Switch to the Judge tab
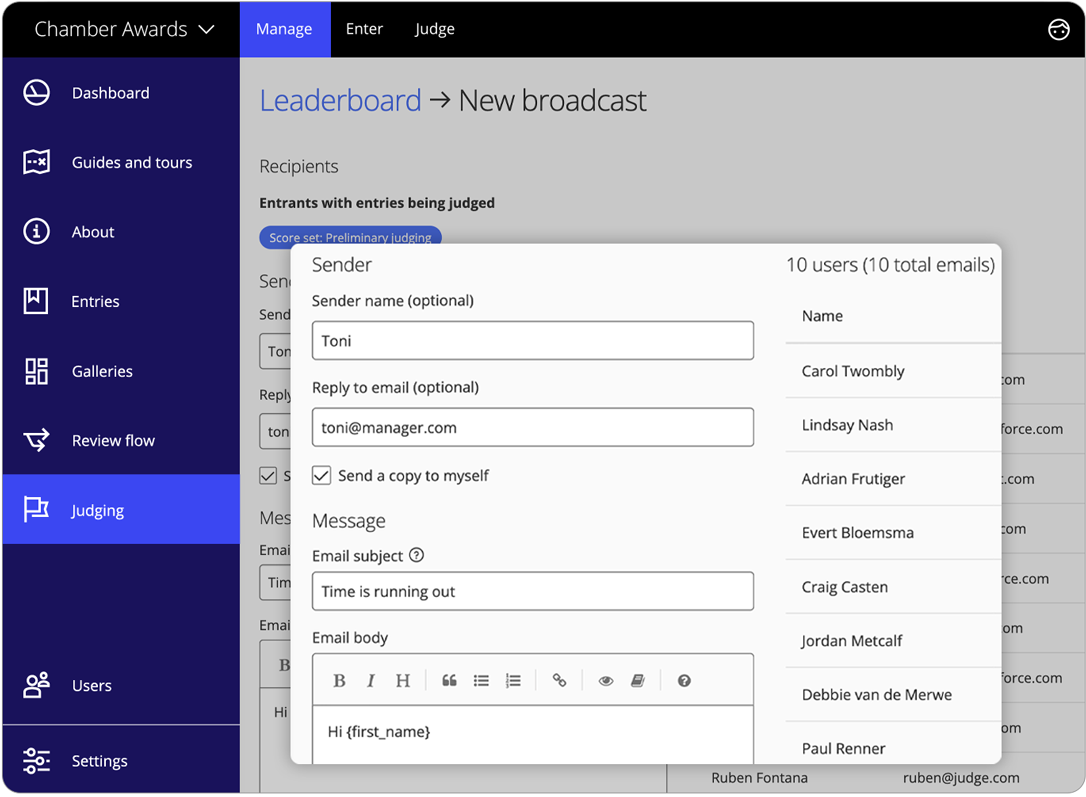Viewport: 1086px width, 797px height. point(435,29)
